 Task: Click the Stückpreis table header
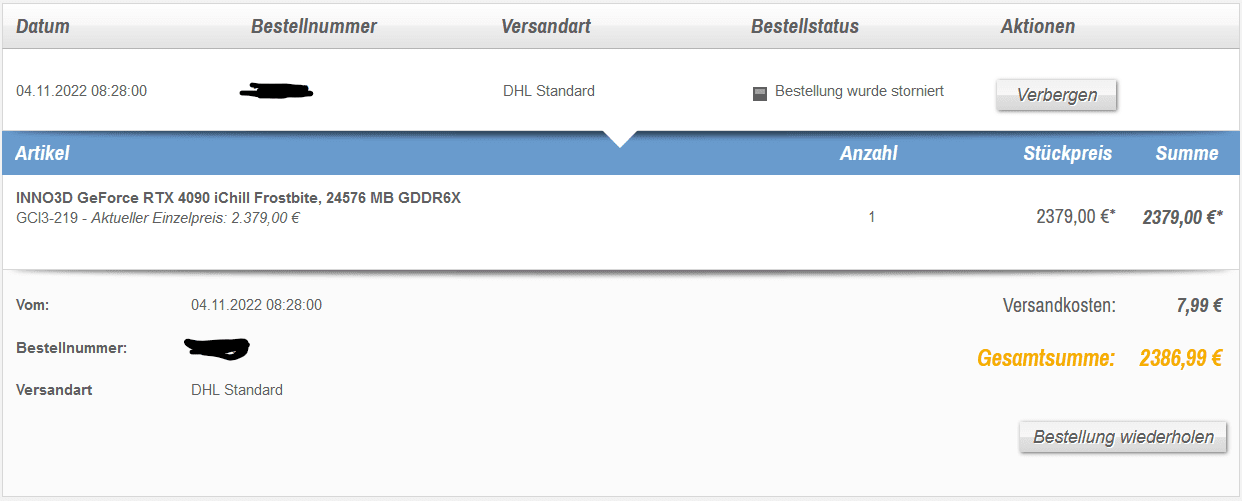coord(1067,153)
